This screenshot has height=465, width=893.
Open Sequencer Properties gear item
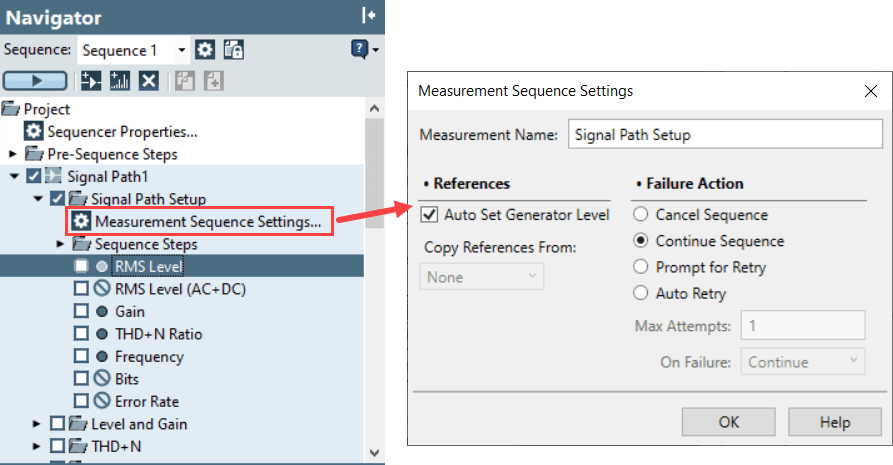110,131
